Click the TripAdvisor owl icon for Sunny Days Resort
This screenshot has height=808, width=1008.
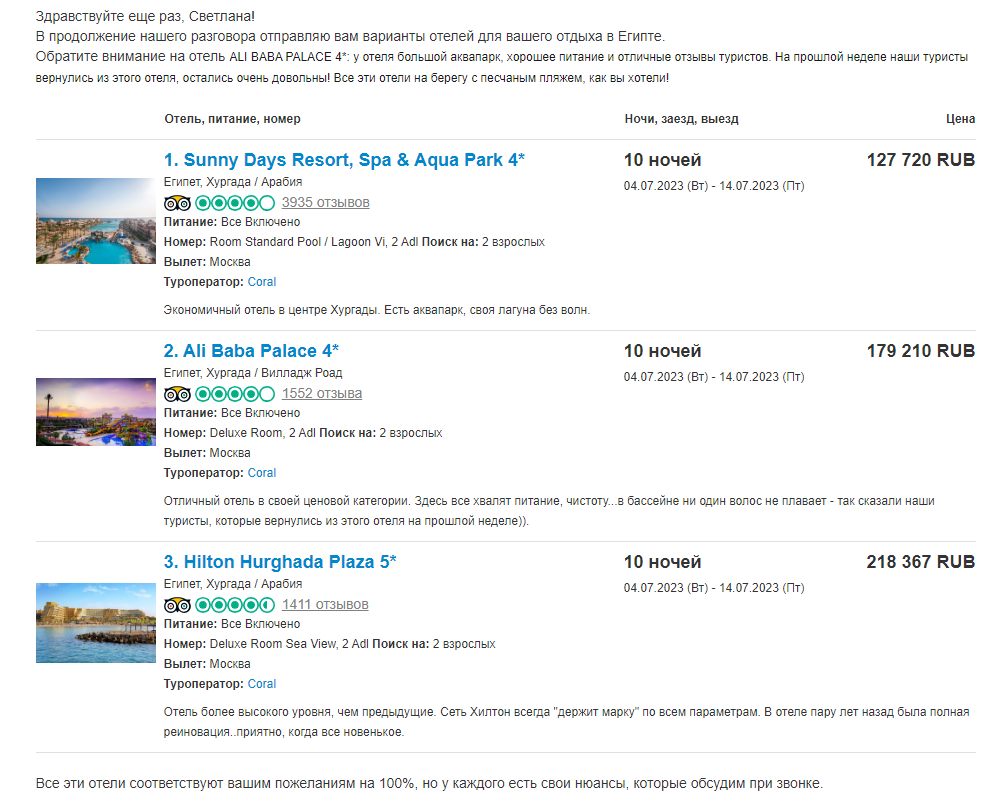click(x=177, y=203)
